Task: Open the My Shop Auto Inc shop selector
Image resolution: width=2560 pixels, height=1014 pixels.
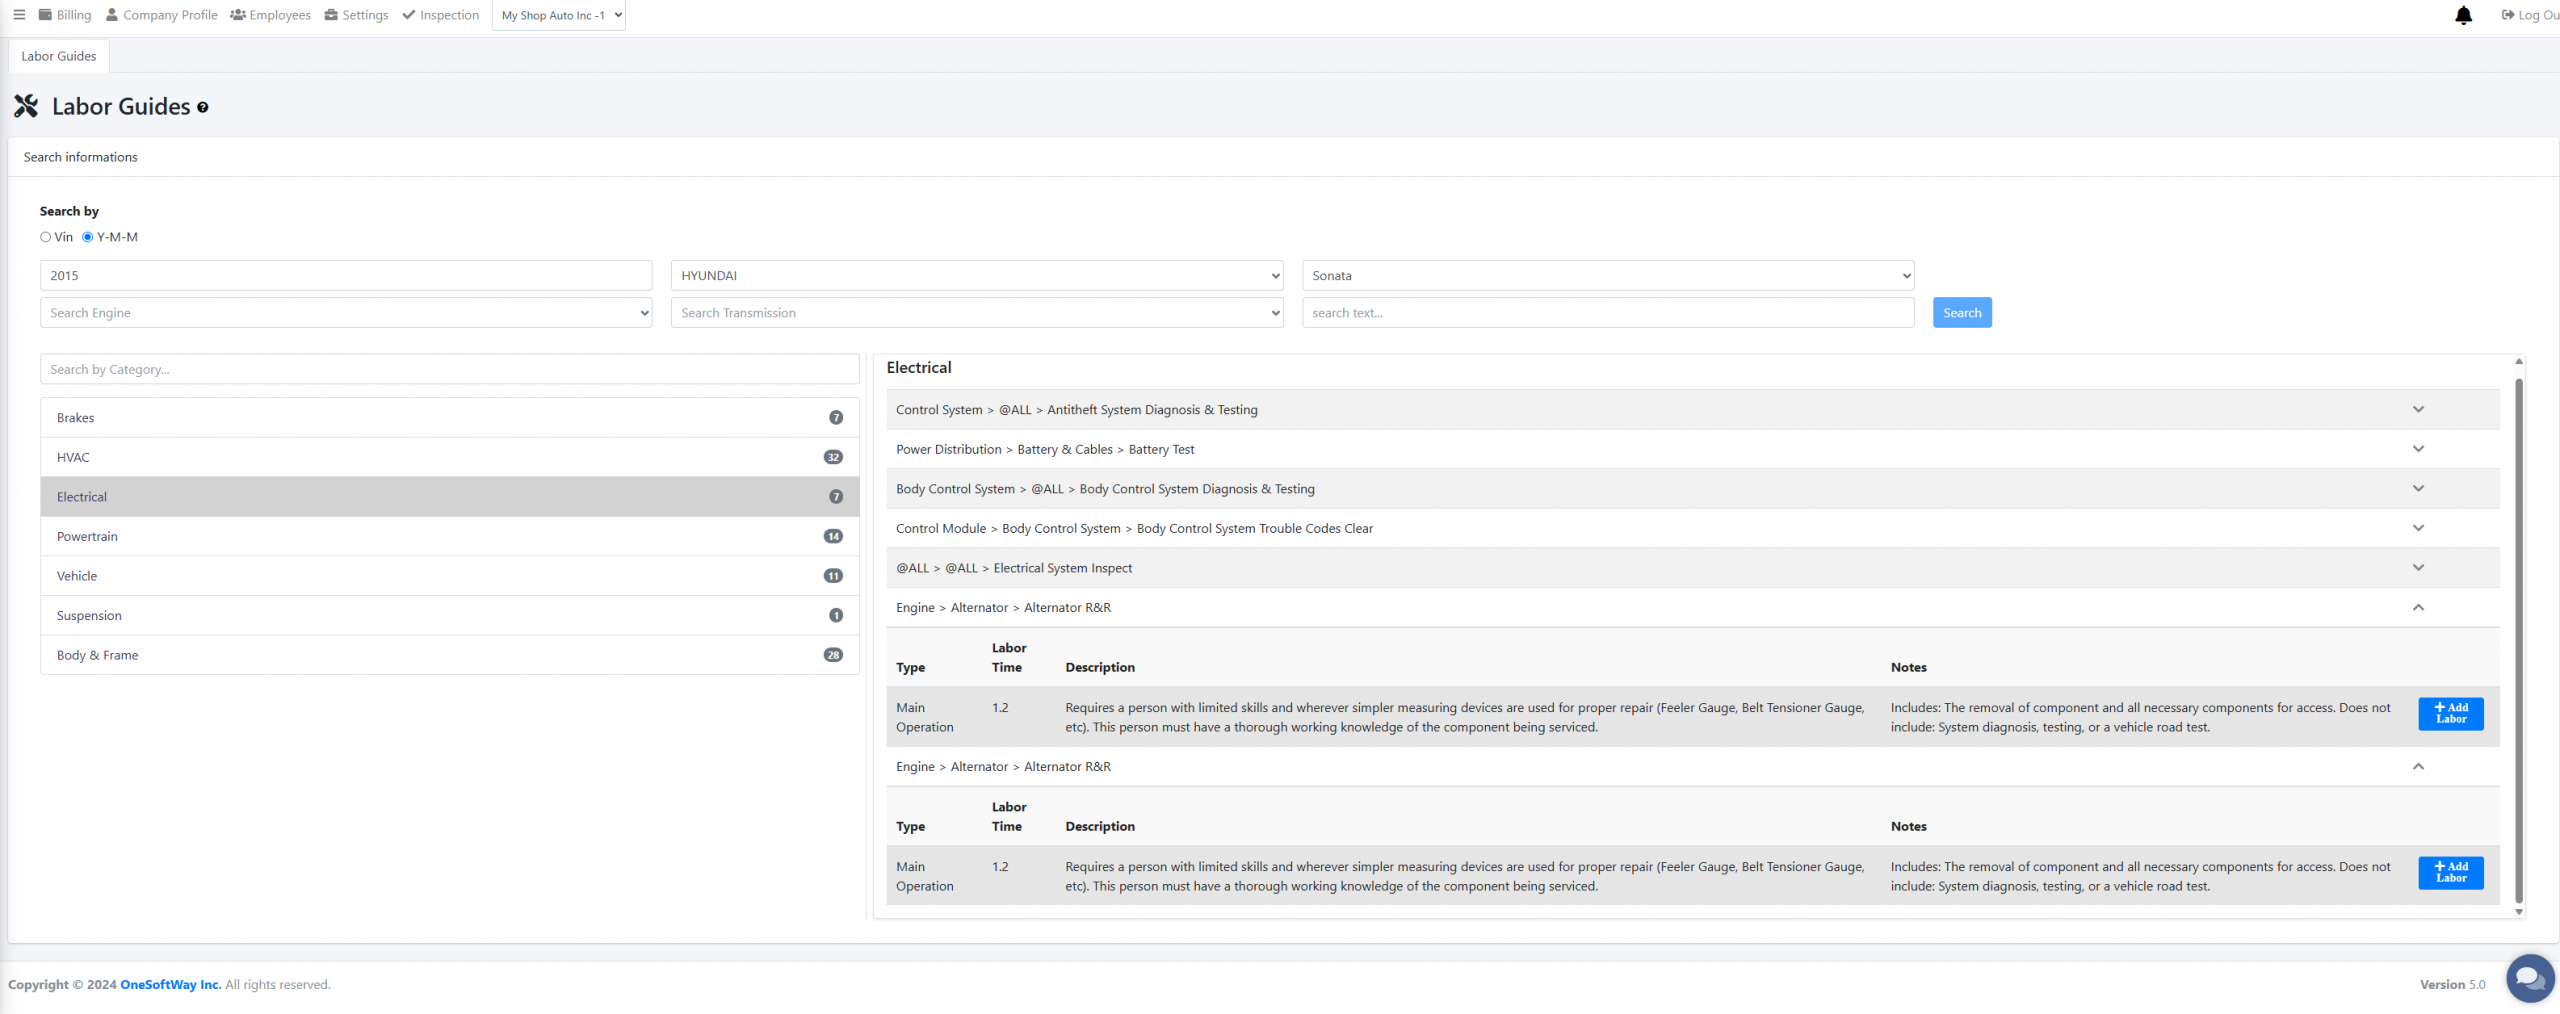Action: (558, 15)
